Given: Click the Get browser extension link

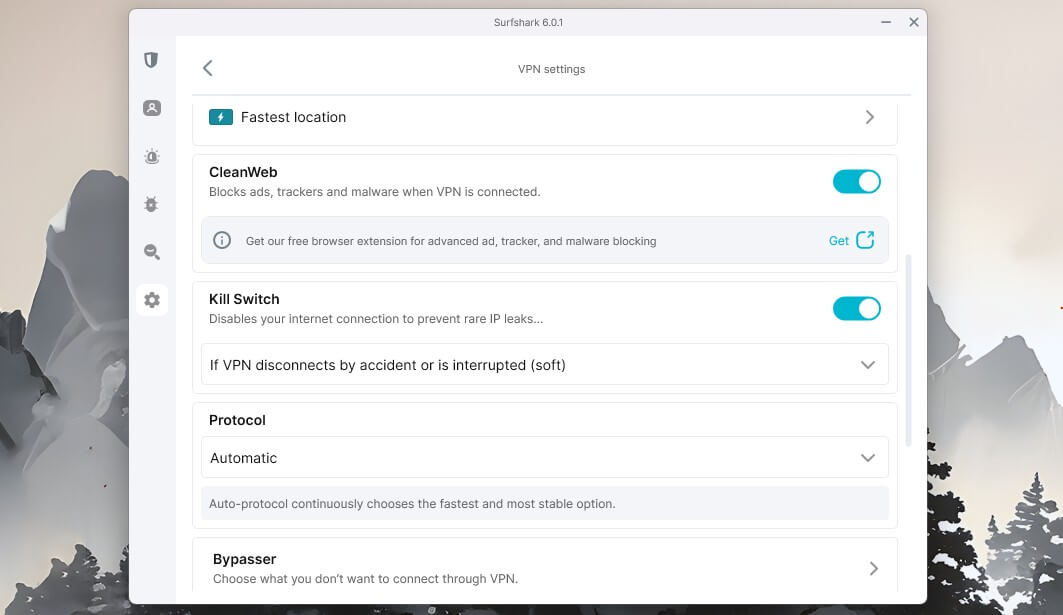Looking at the screenshot, I should coord(839,241).
